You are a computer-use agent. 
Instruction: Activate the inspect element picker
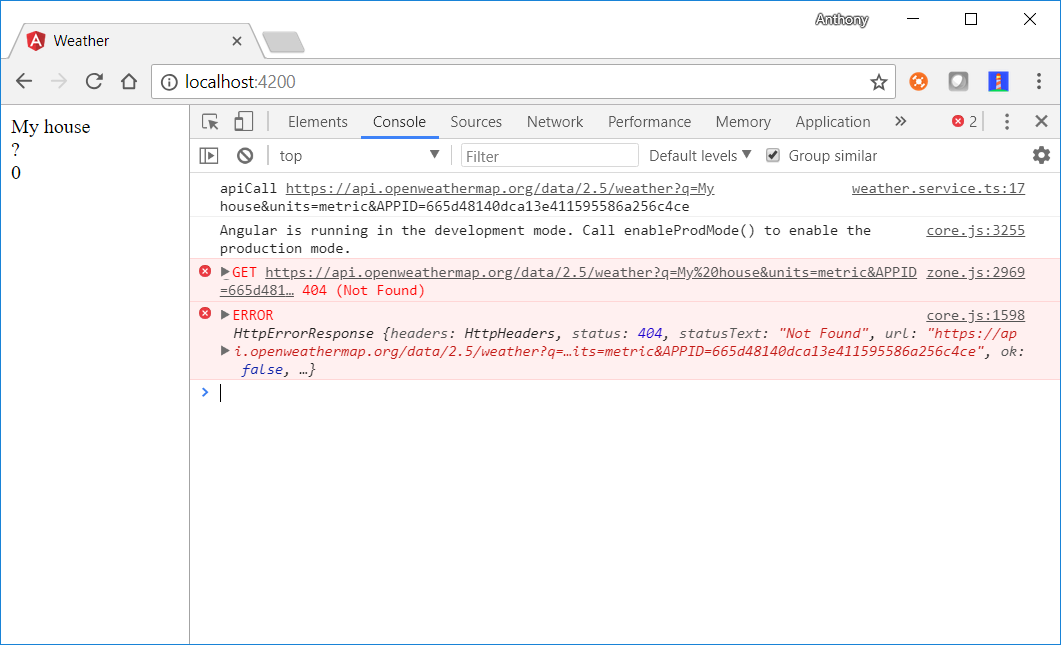coord(210,122)
